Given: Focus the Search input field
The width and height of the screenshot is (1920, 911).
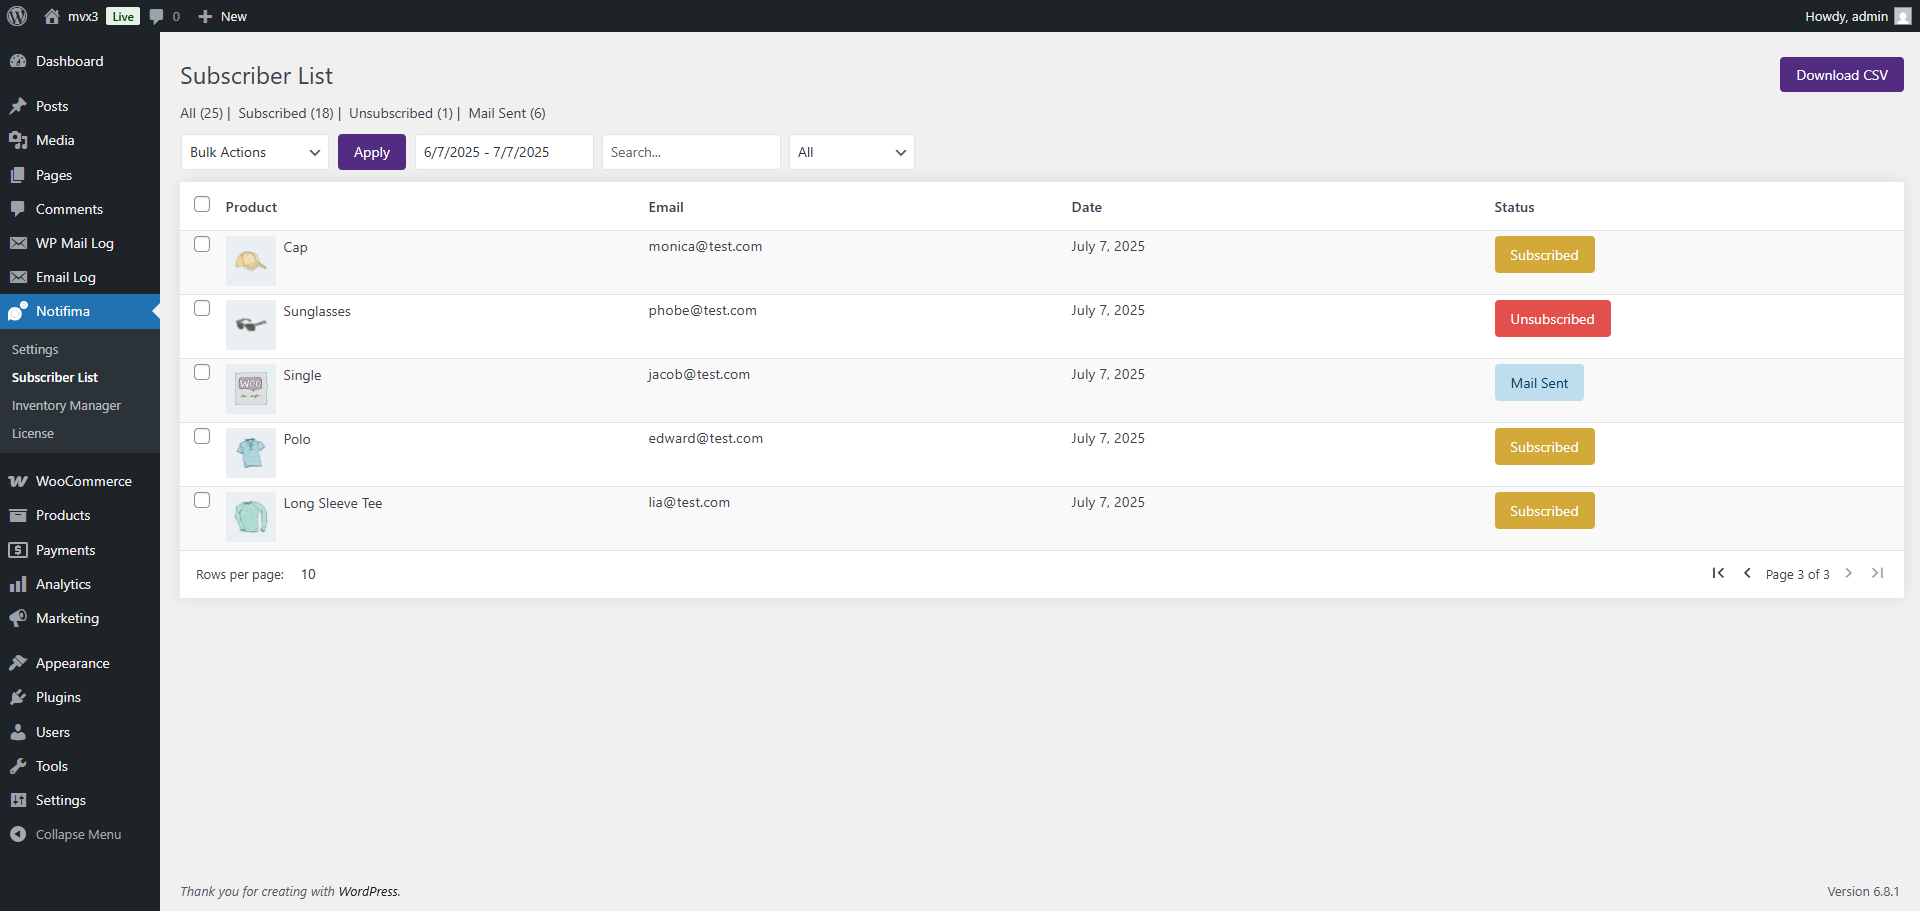Looking at the screenshot, I should [x=691, y=152].
